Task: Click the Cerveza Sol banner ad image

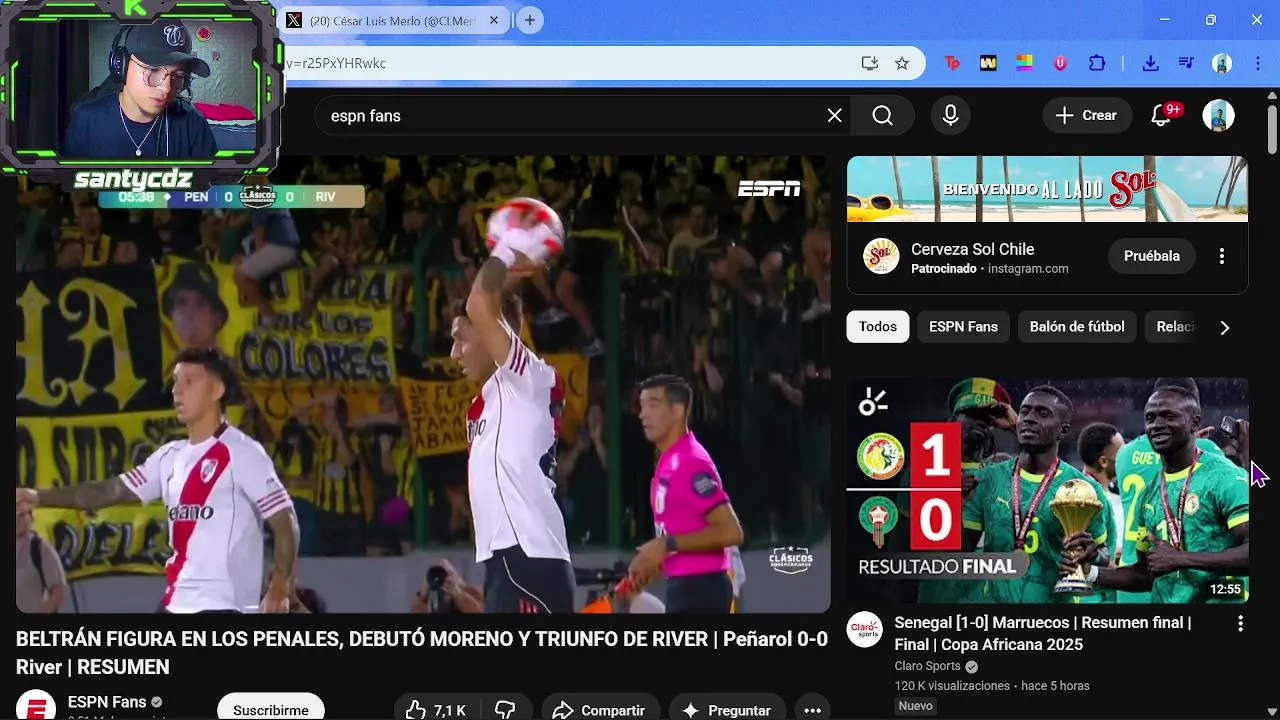Action: click(x=1047, y=189)
